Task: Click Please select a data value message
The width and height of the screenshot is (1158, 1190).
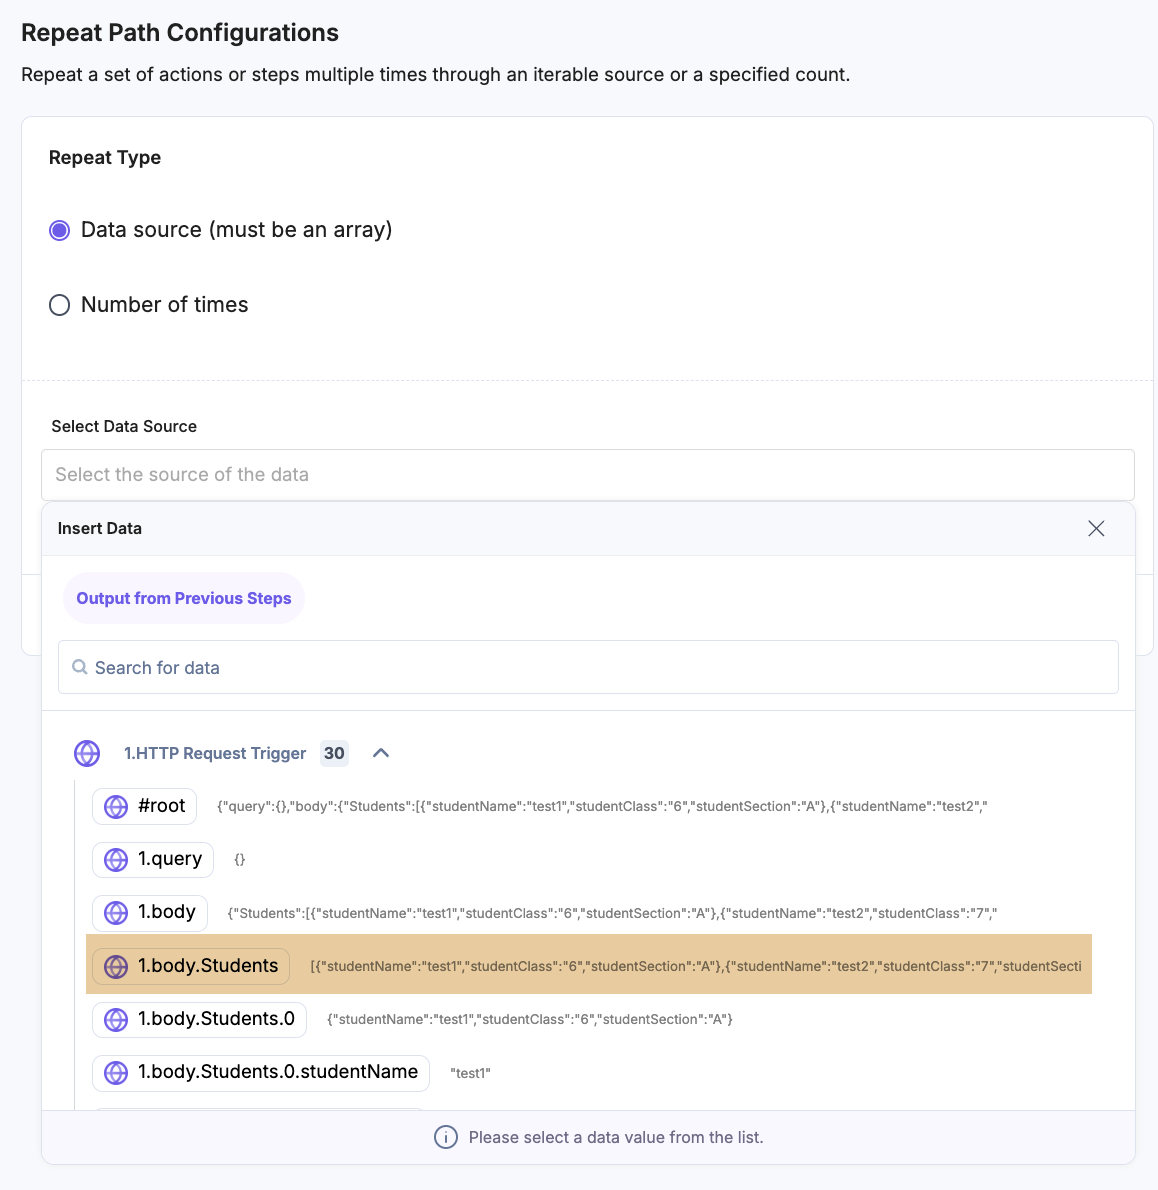Action: [x=615, y=1137]
